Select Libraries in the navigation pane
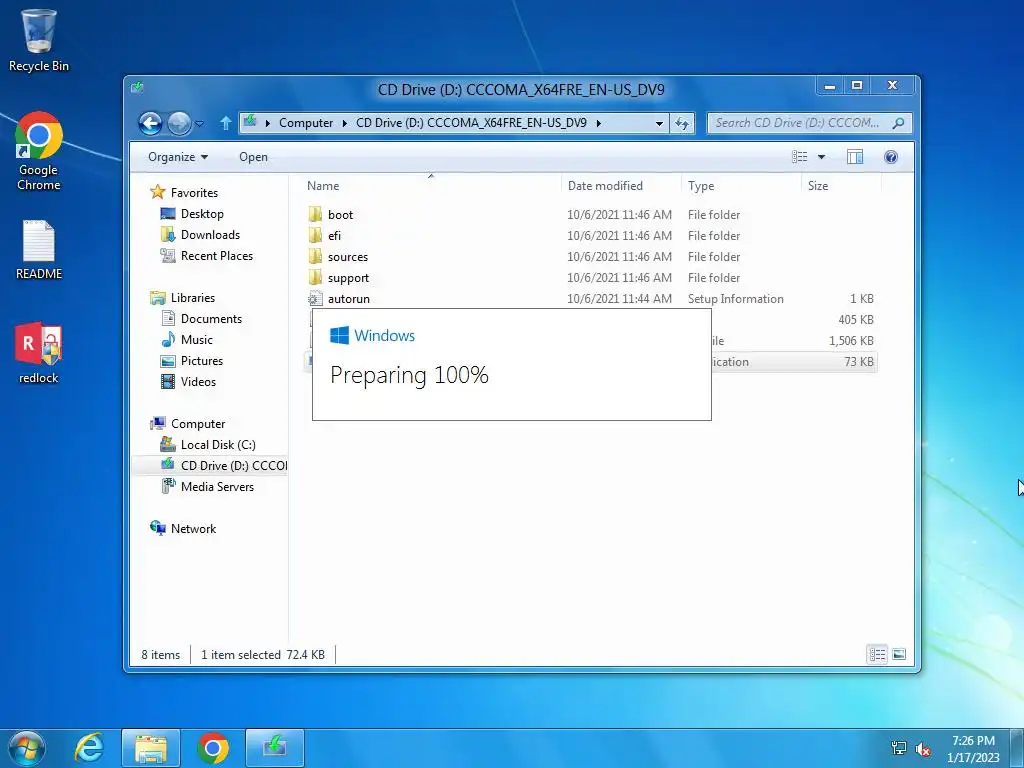 182,297
